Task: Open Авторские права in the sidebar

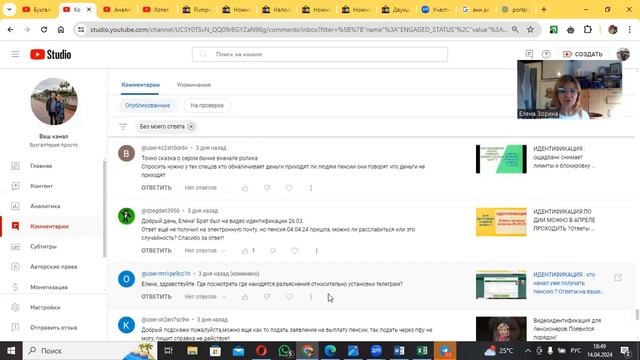Action: [53, 267]
